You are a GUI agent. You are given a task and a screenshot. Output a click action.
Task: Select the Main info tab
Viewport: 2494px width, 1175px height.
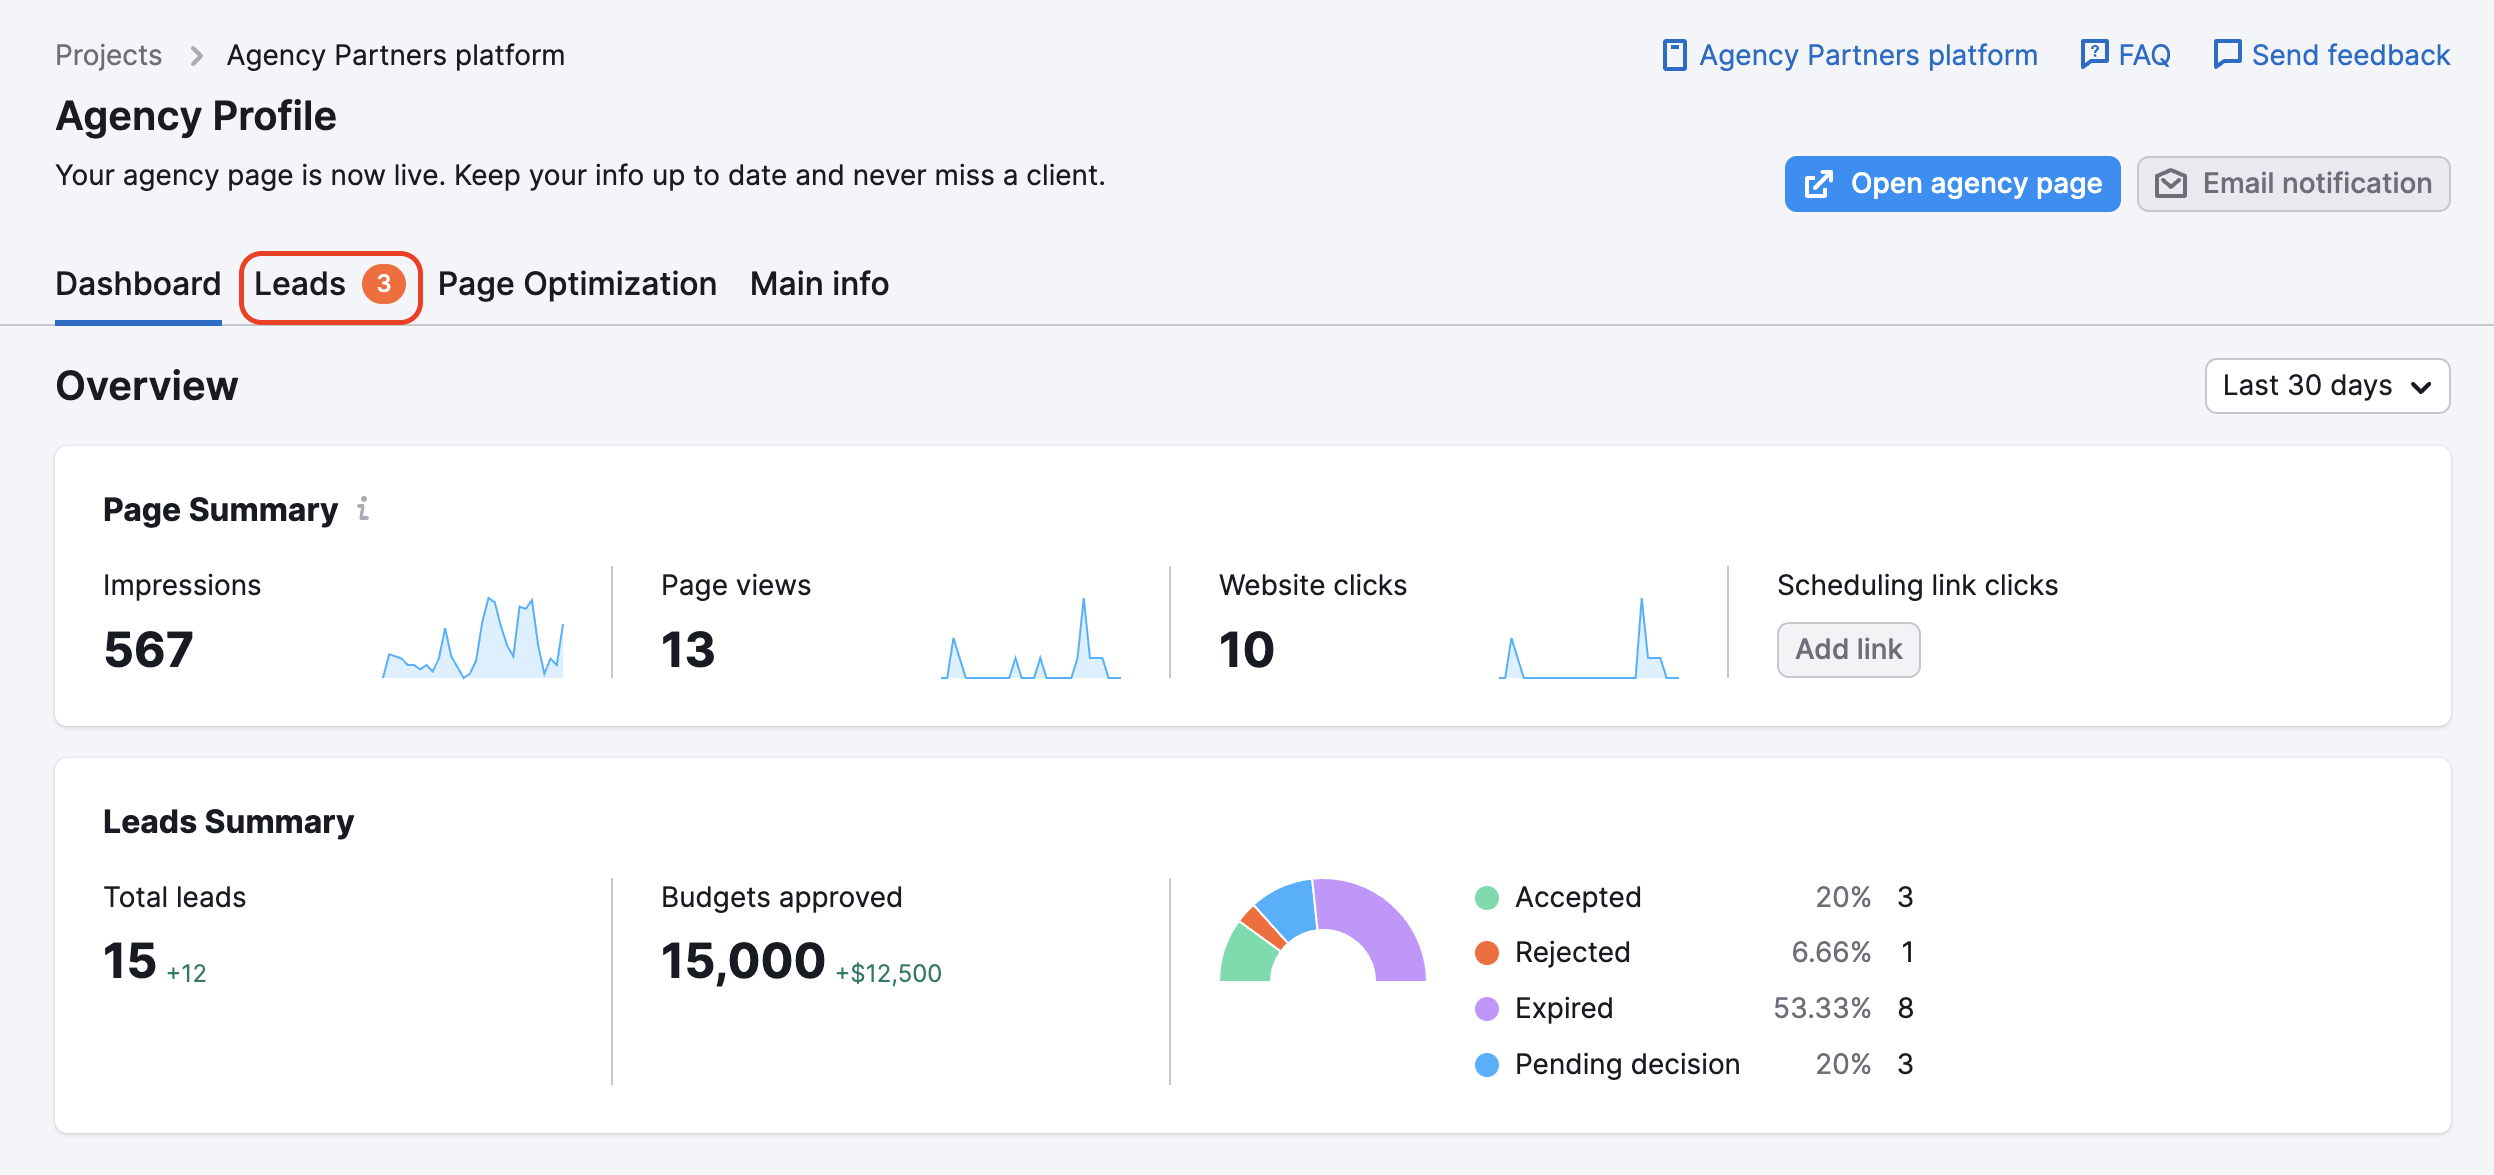[819, 284]
